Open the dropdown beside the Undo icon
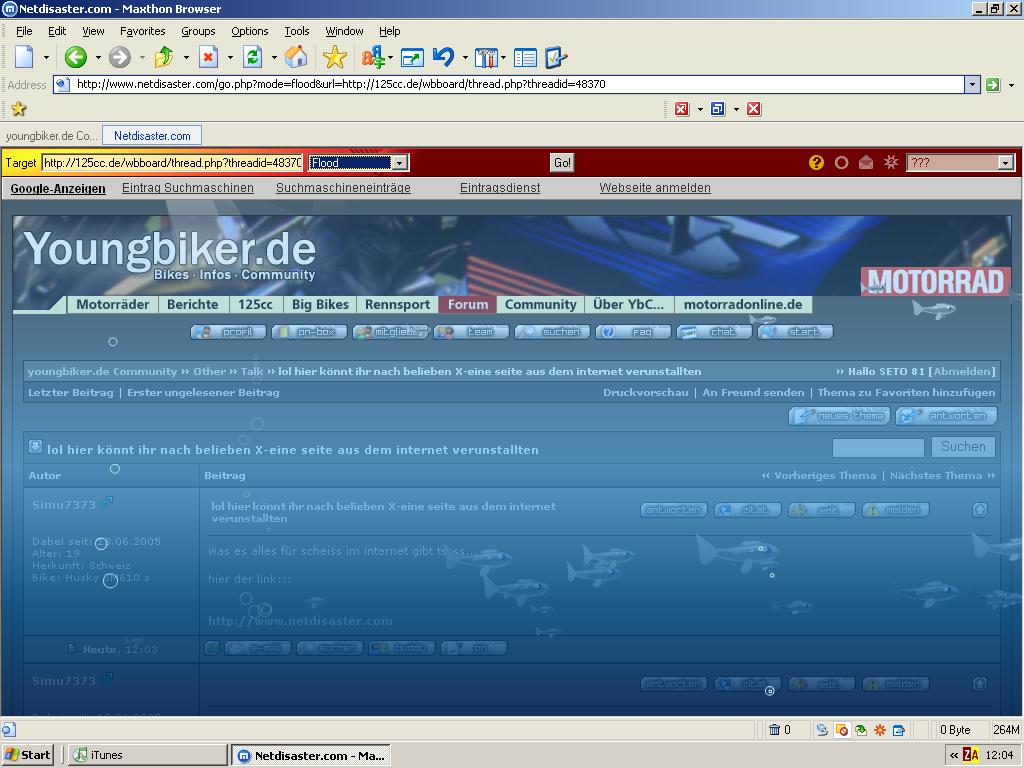The height and width of the screenshot is (768, 1024). coord(465,57)
